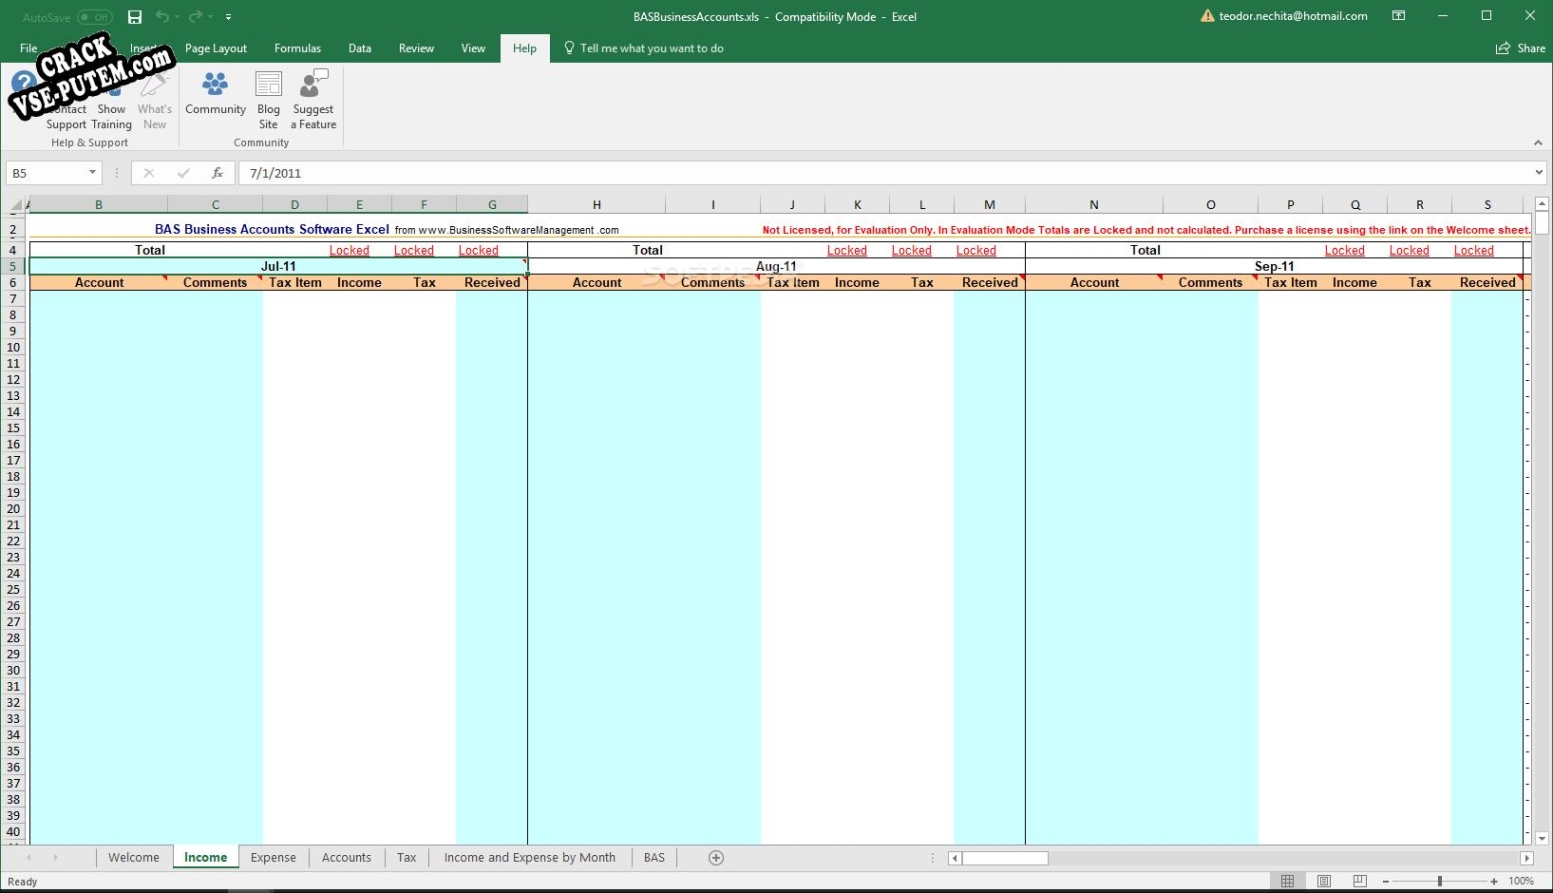Click the Select All corner triangle
1553x893 pixels.
click(x=14, y=205)
